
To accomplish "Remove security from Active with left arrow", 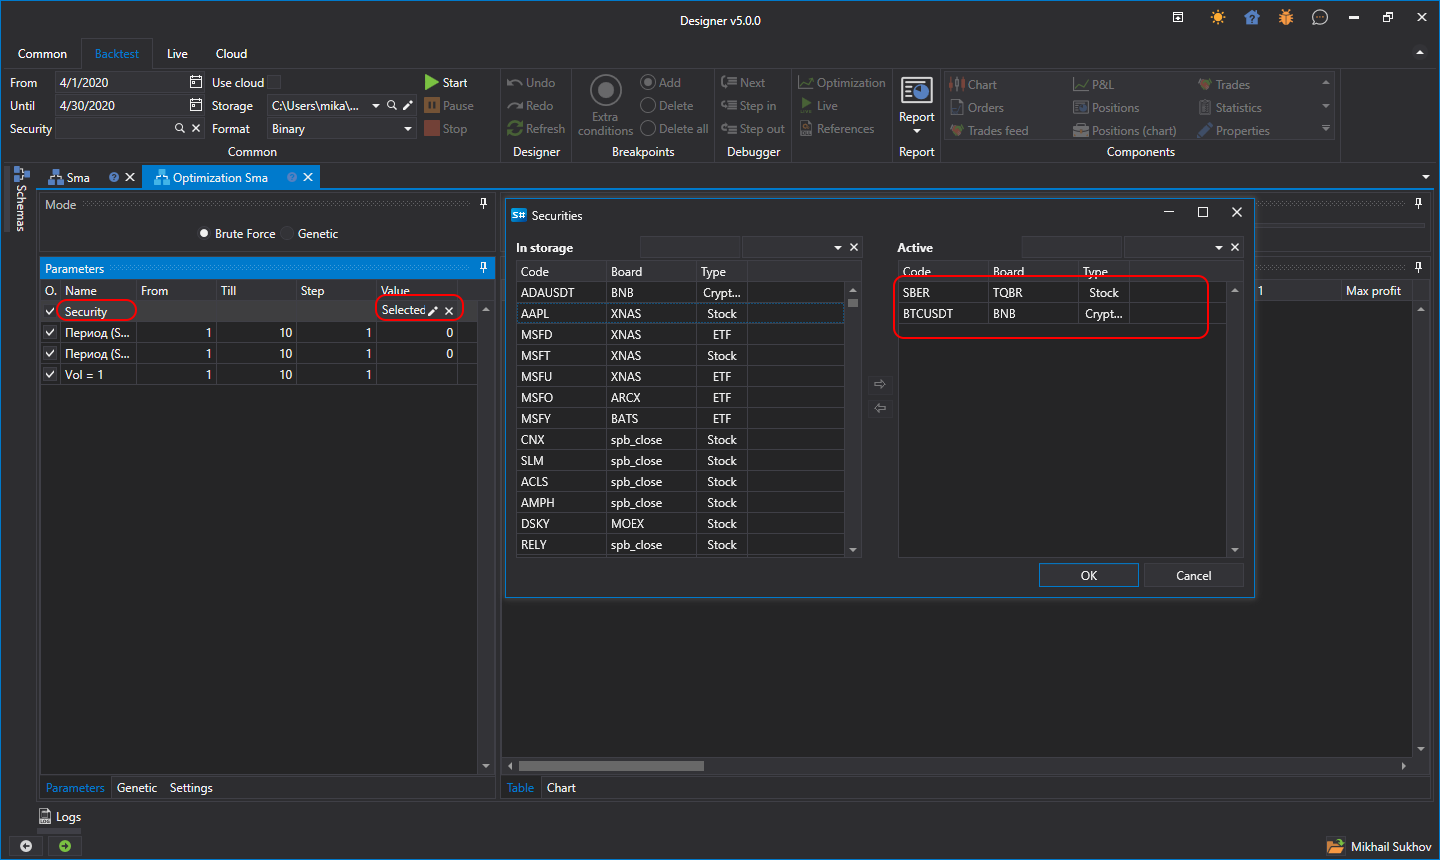I will coord(880,408).
